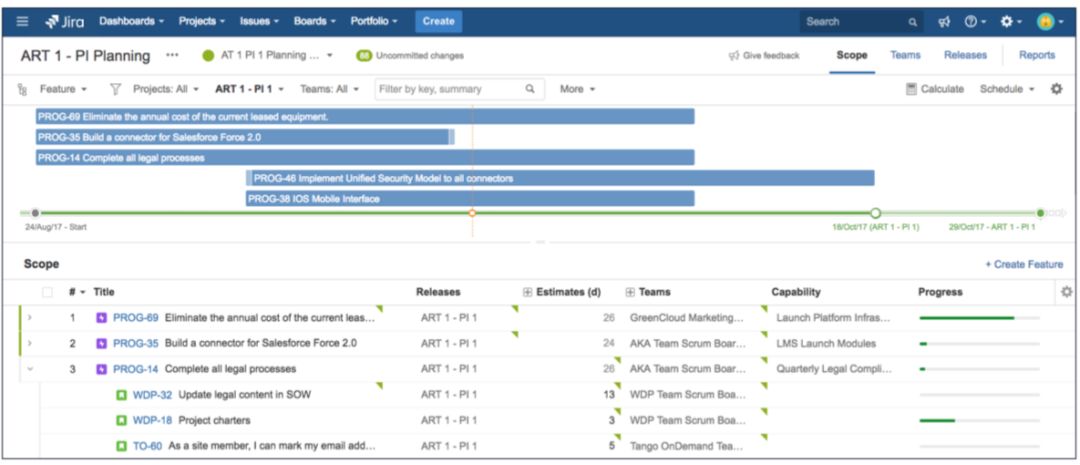Switch to the Reports tab
1080x465 pixels.
click(x=1037, y=55)
